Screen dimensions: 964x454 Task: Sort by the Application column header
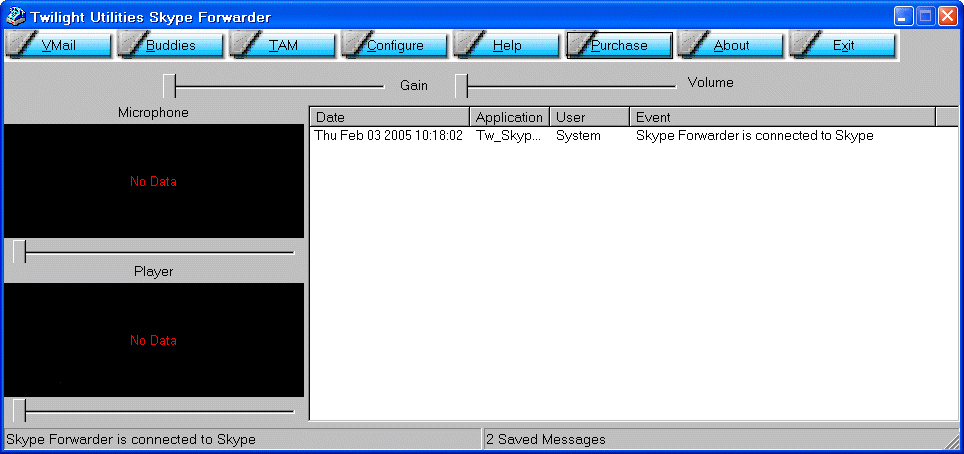tap(510, 117)
